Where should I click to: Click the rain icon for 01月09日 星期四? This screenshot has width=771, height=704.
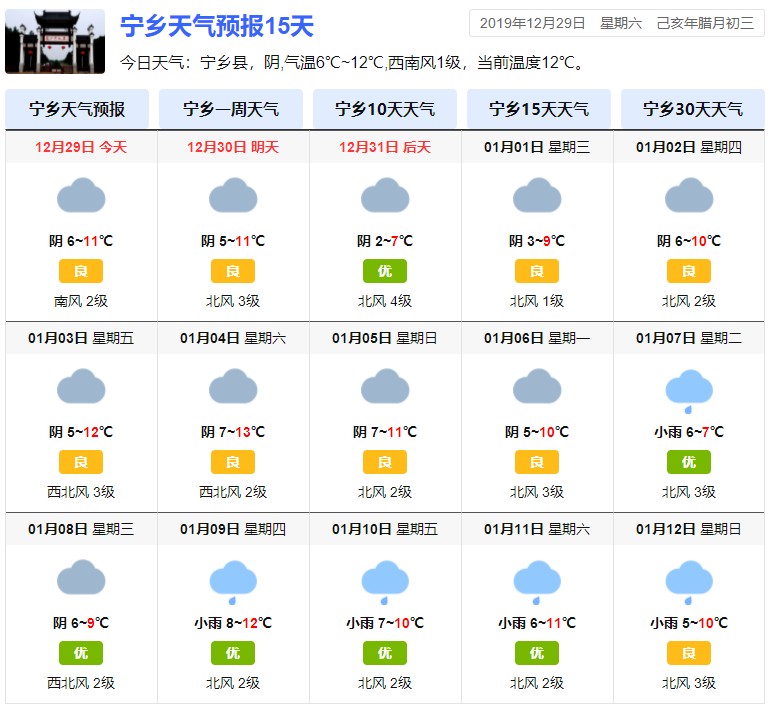point(233,582)
